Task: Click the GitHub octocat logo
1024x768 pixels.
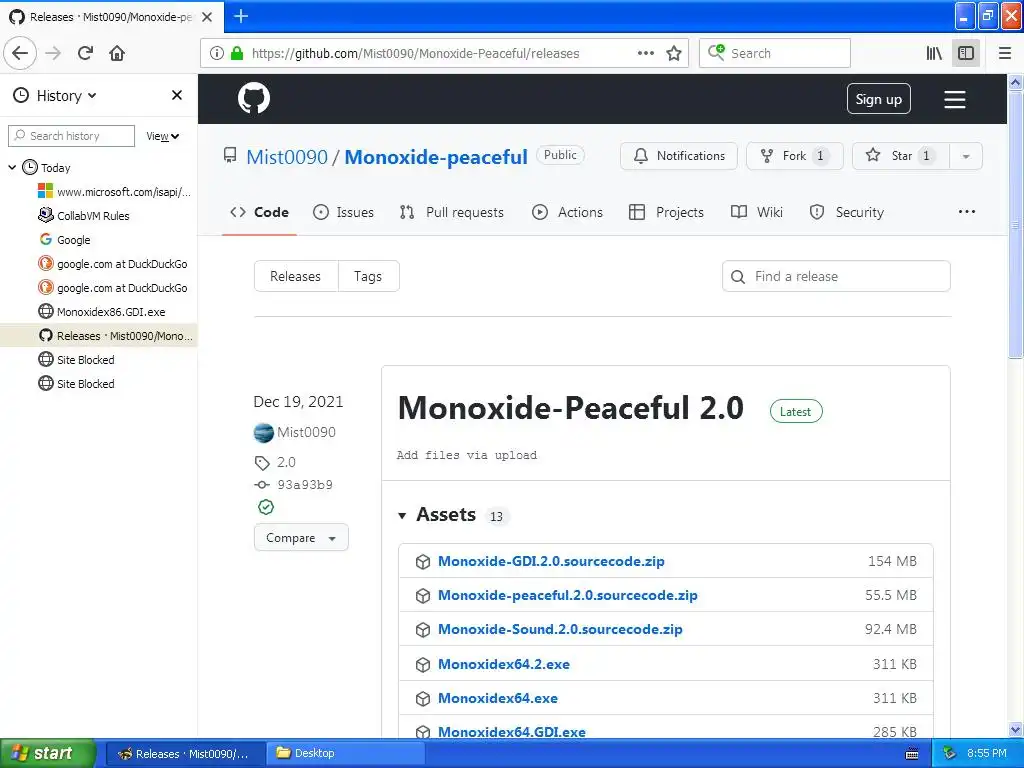Action: click(x=254, y=99)
